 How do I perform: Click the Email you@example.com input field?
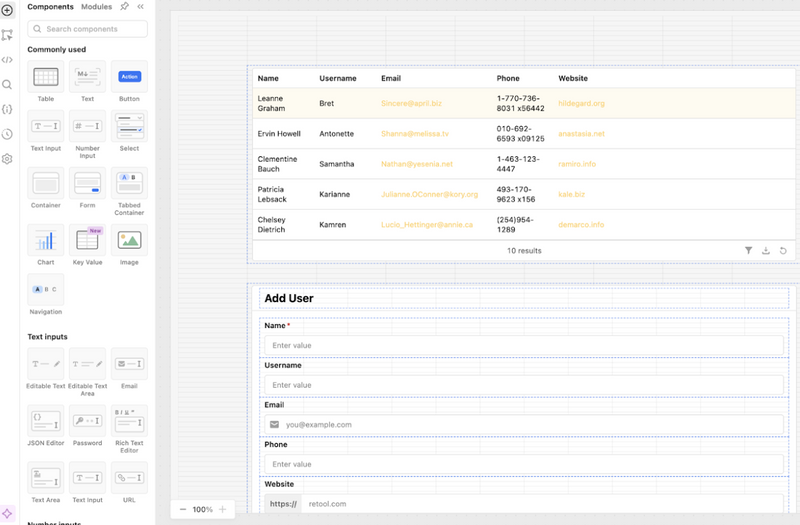[x=524, y=424]
